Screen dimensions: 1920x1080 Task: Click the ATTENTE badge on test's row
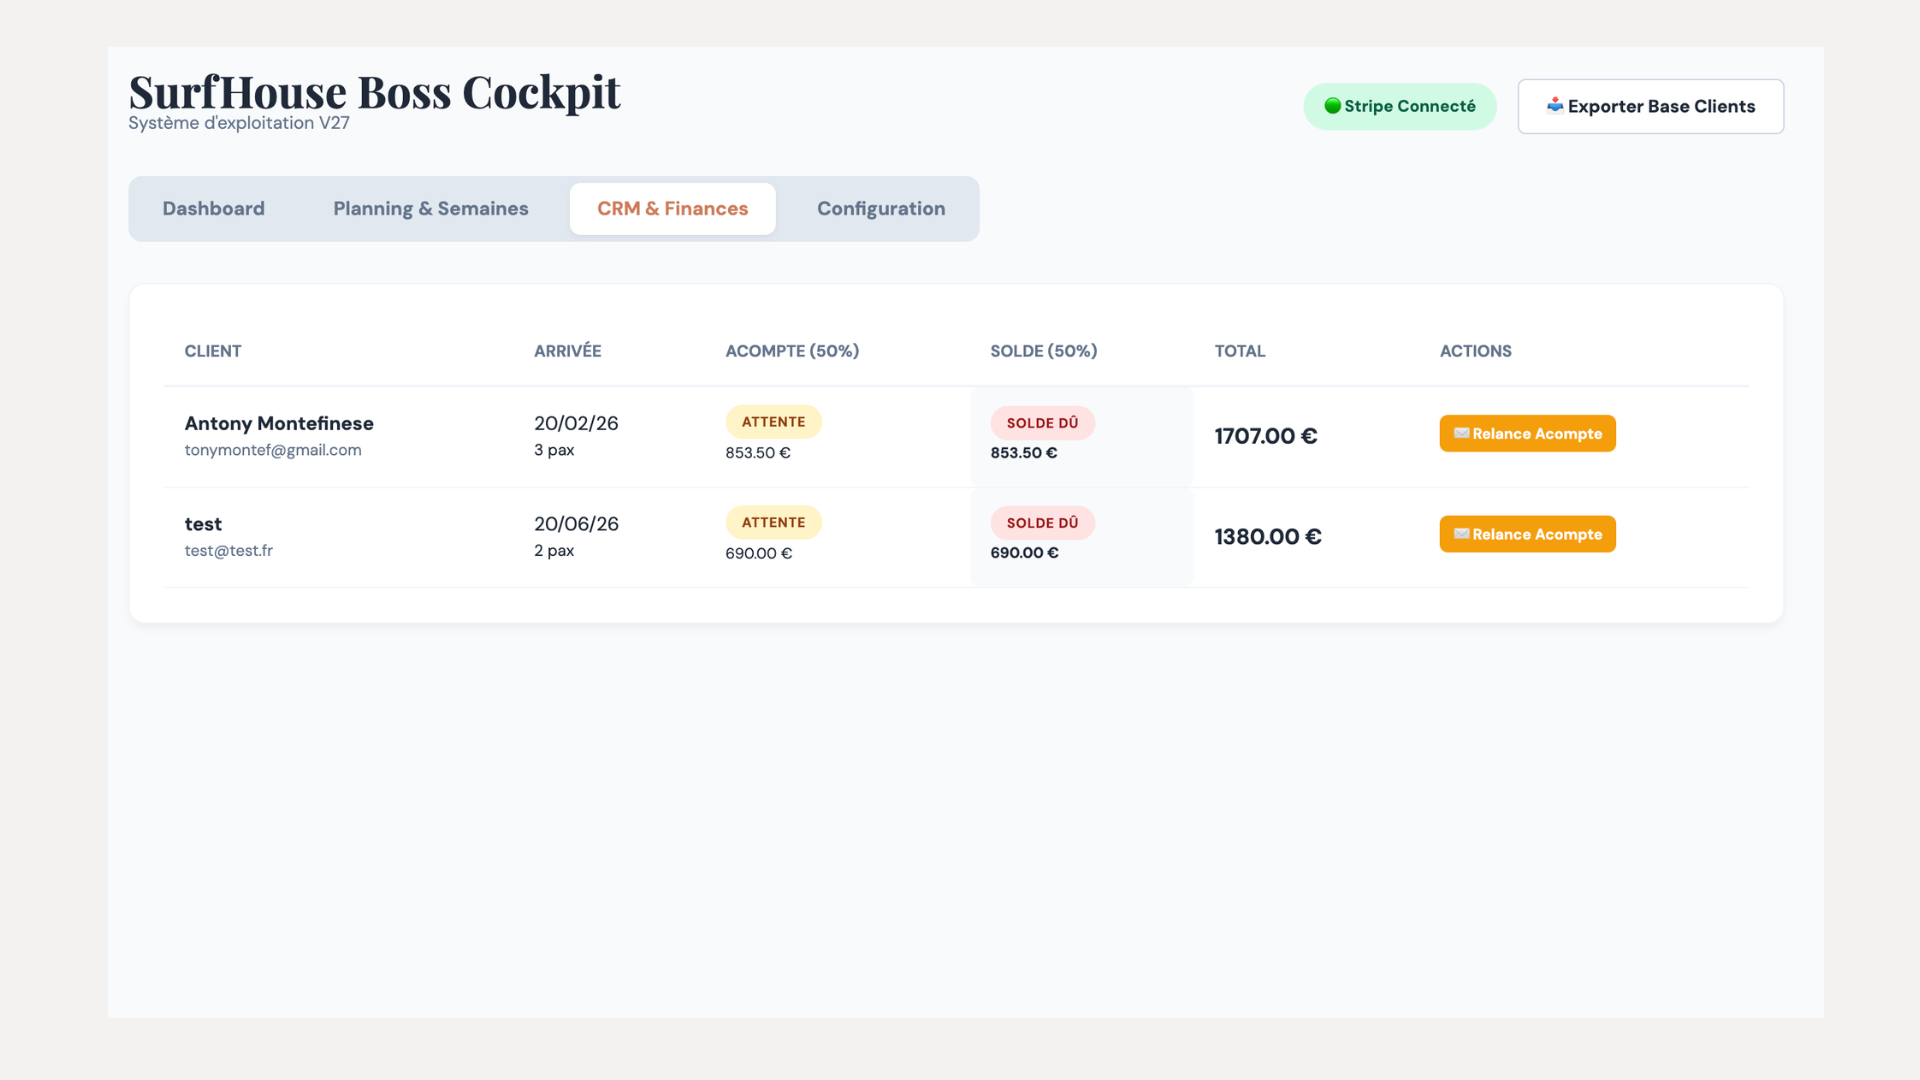tap(773, 522)
